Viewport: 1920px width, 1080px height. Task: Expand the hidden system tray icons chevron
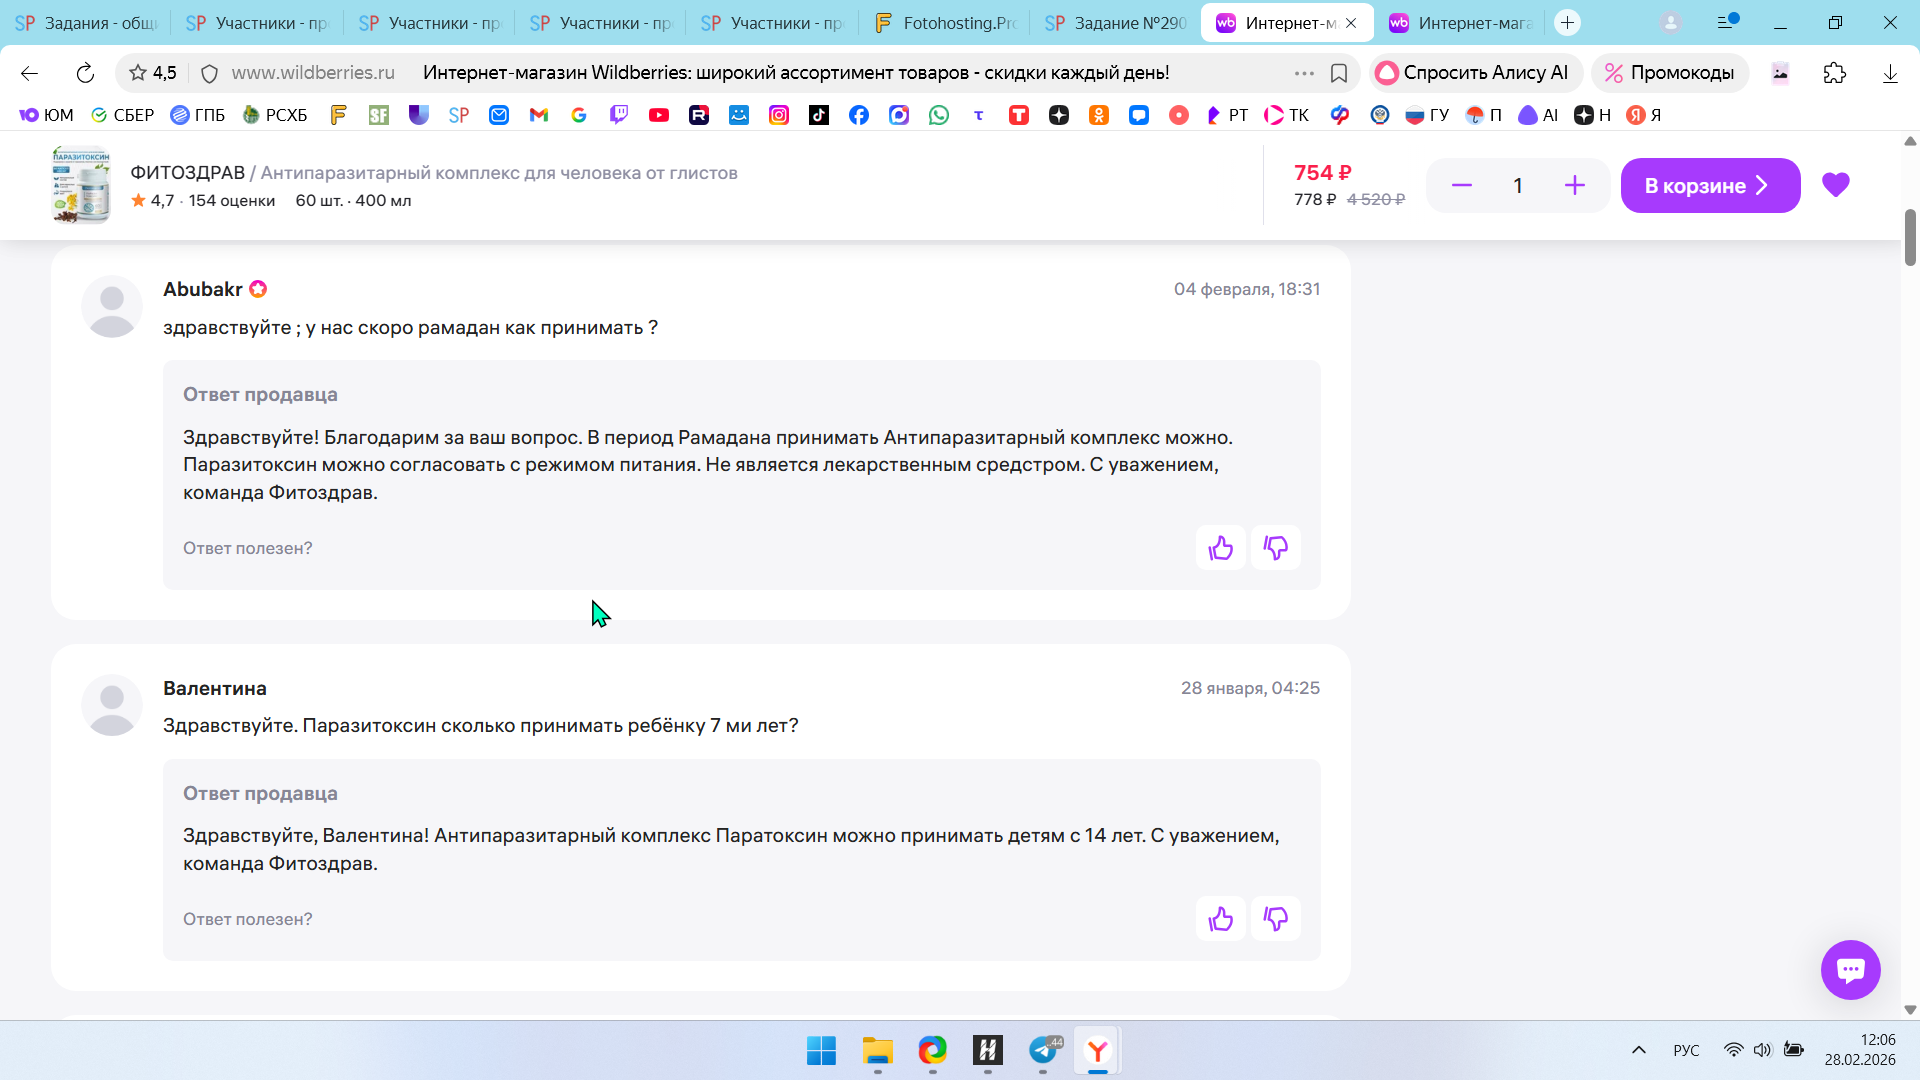[1638, 1050]
